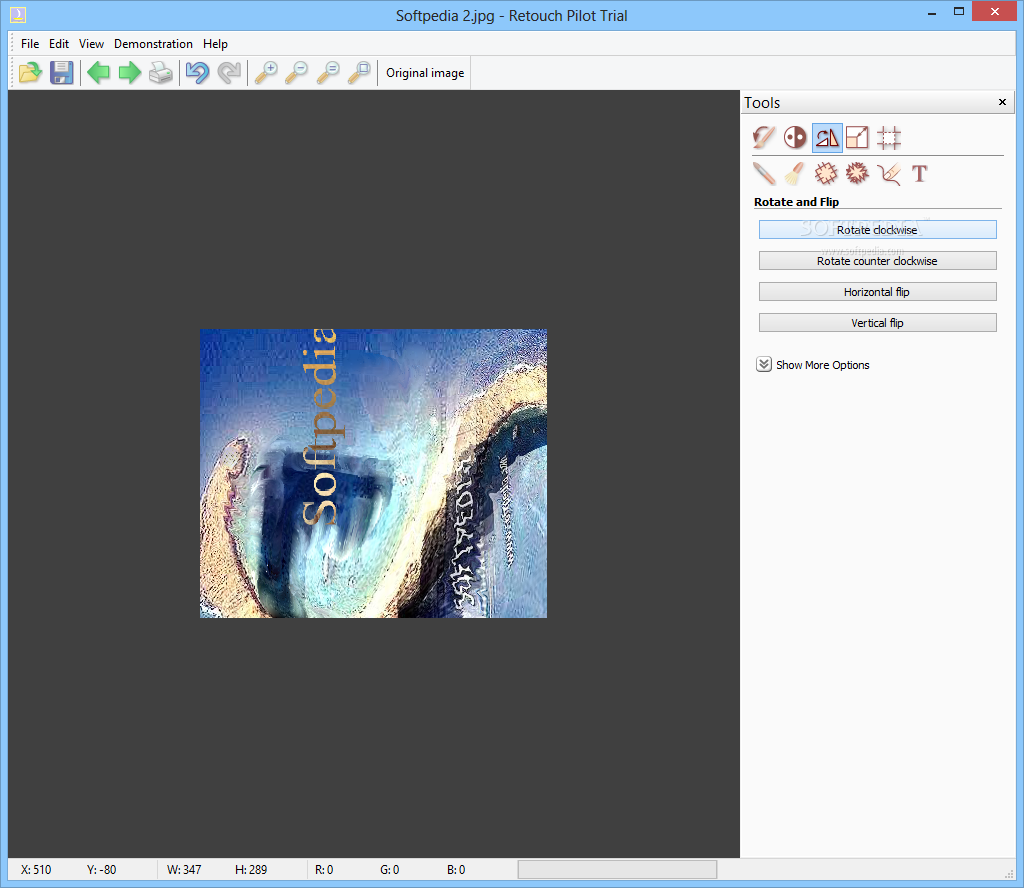Image resolution: width=1024 pixels, height=888 pixels.
Task: Show the Original image
Action: [x=425, y=73]
